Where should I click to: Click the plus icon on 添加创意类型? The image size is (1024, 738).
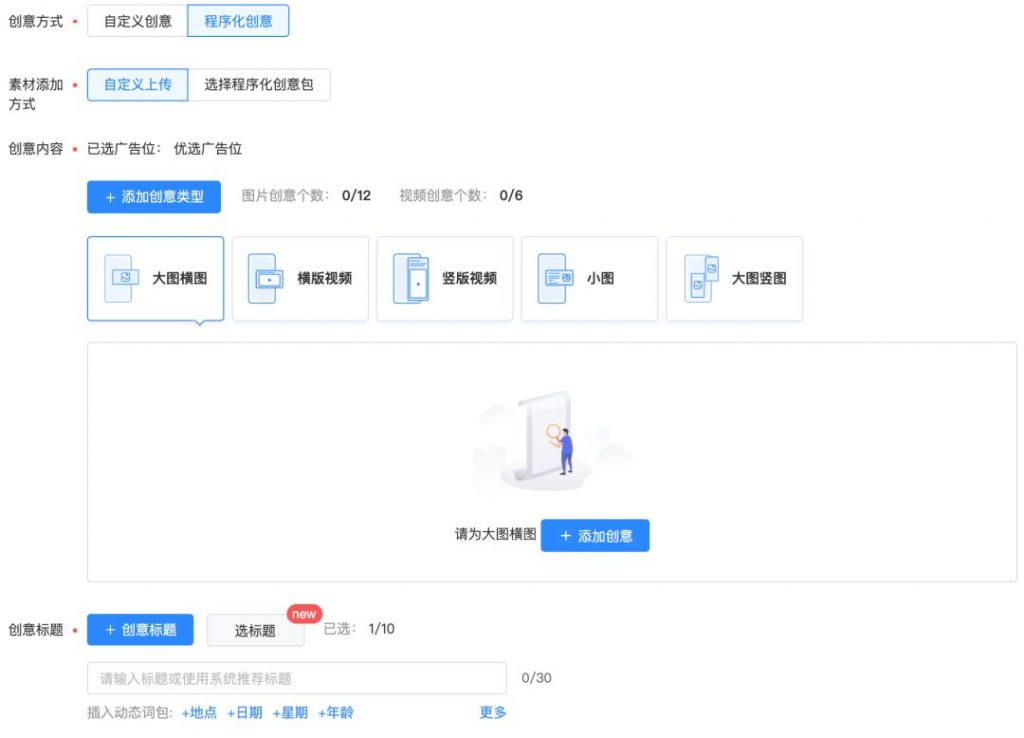(x=110, y=197)
